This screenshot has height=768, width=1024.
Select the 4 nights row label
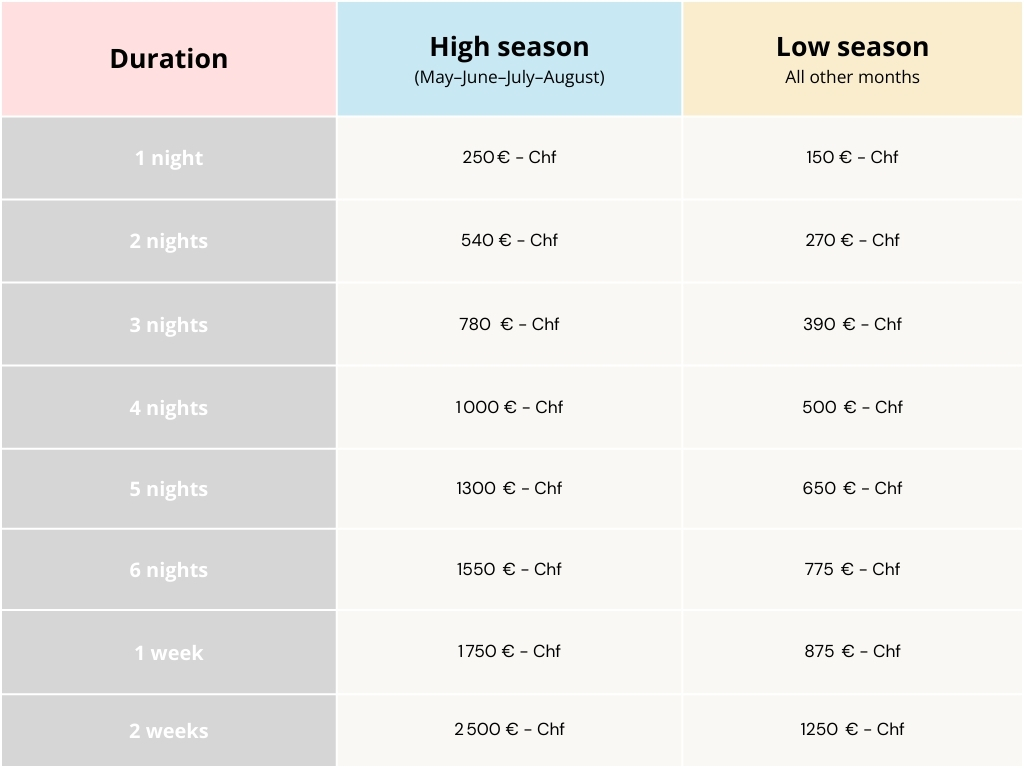pyautogui.click(x=169, y=408)
